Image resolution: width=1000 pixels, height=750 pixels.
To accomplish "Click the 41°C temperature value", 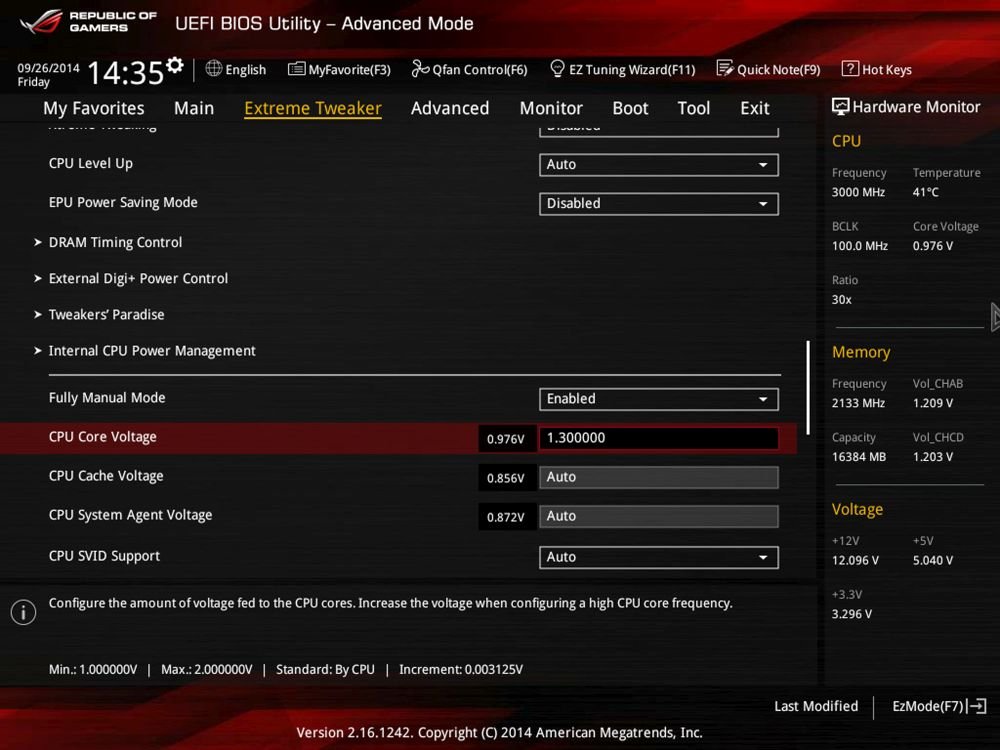I will pos(925,192).
